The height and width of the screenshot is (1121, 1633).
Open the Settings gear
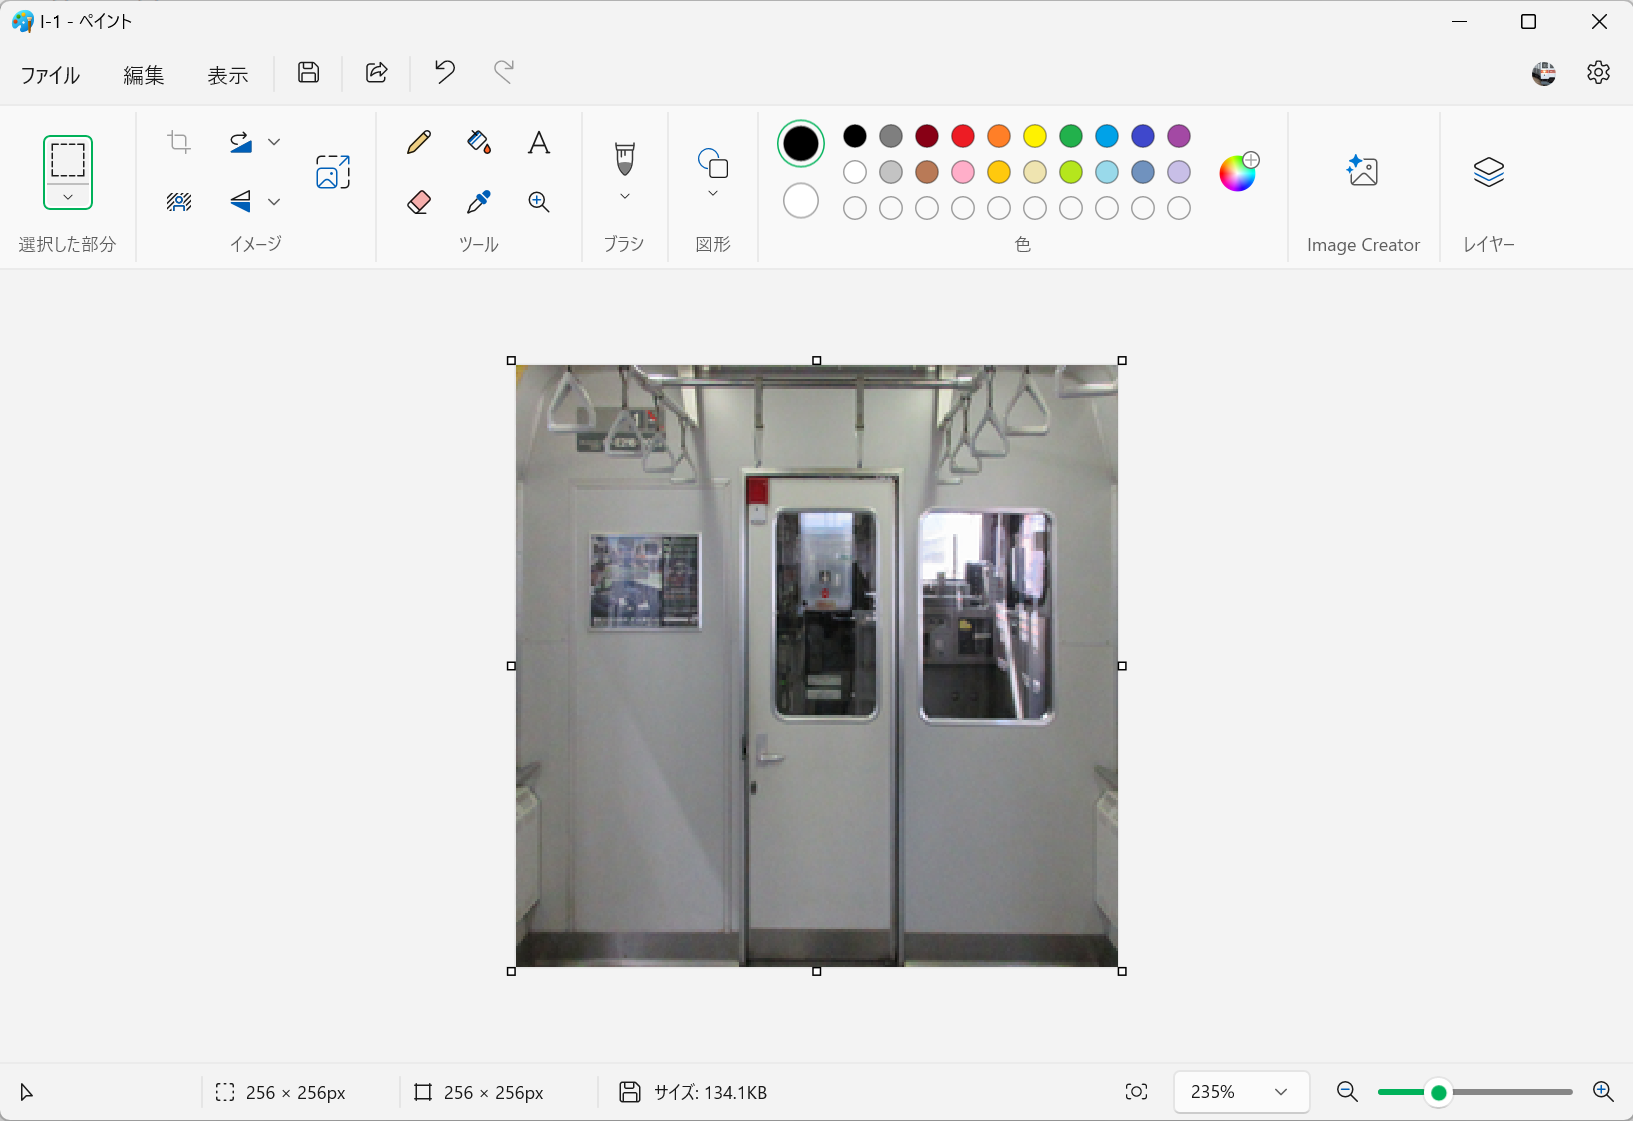1598,72
